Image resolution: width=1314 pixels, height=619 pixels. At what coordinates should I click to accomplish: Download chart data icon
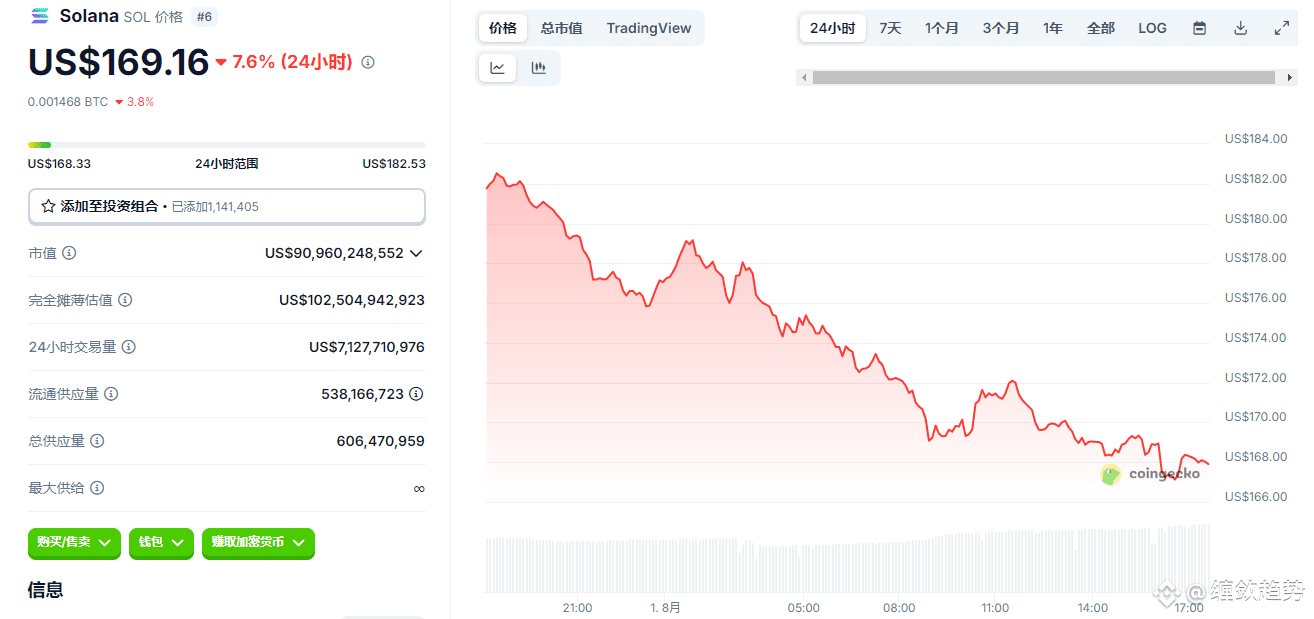point(1240,28)
